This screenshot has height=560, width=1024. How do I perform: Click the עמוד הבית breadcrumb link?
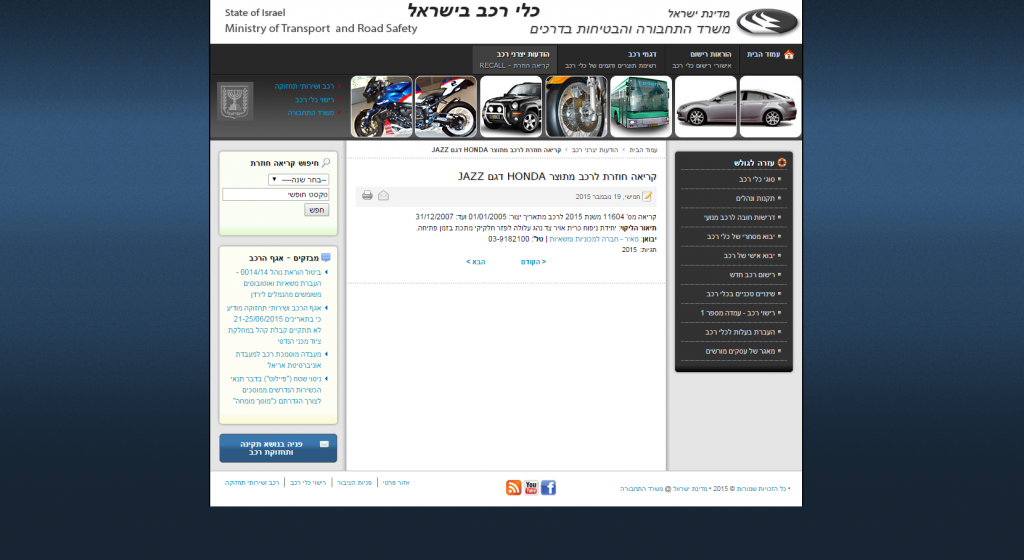coord(643,150)
